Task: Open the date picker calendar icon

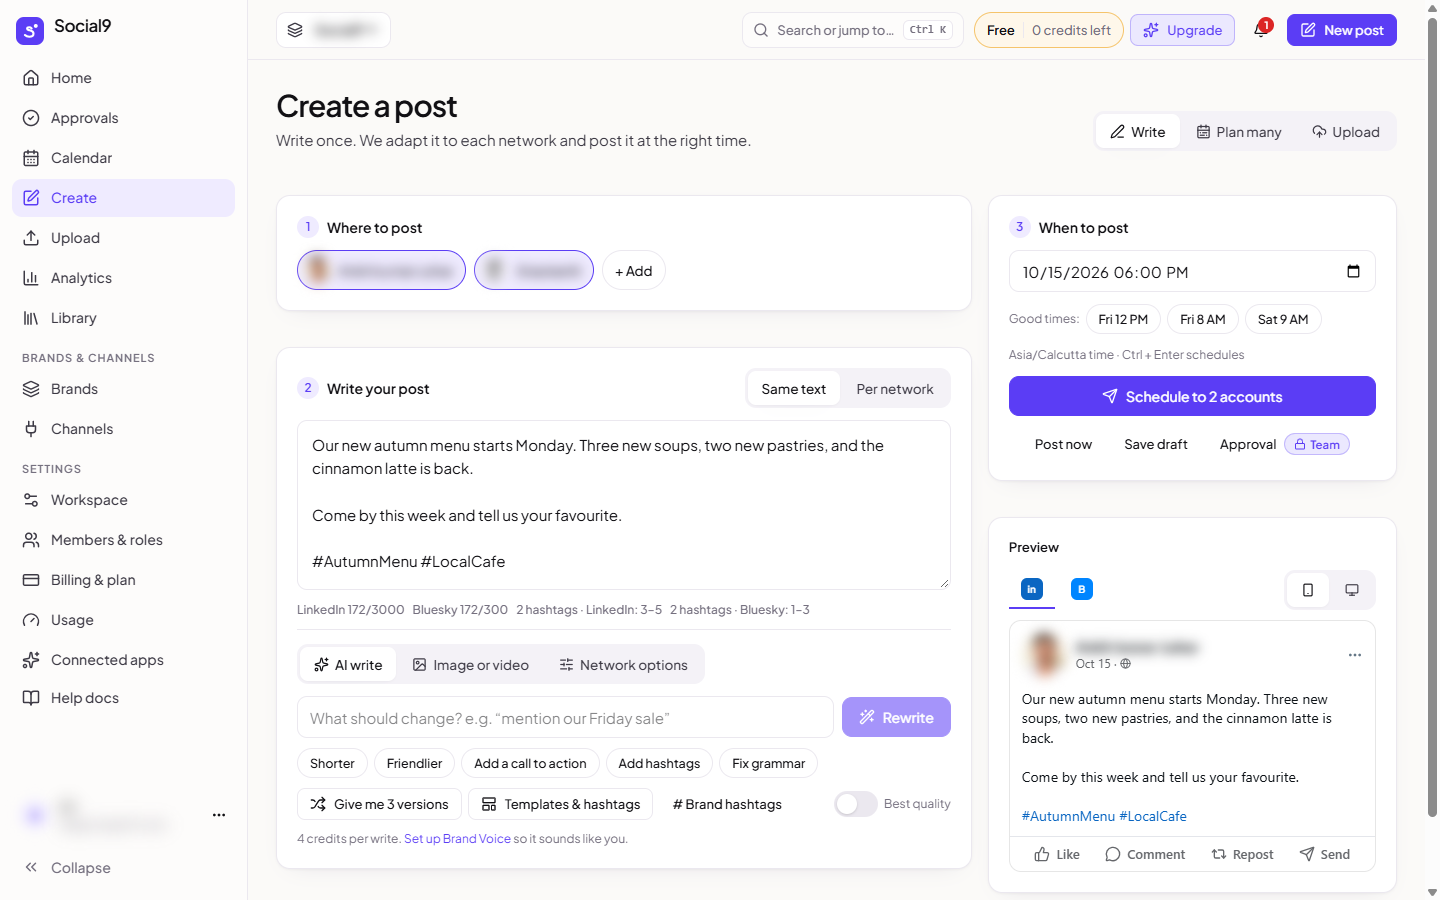Action: (x=1353, y=271)
